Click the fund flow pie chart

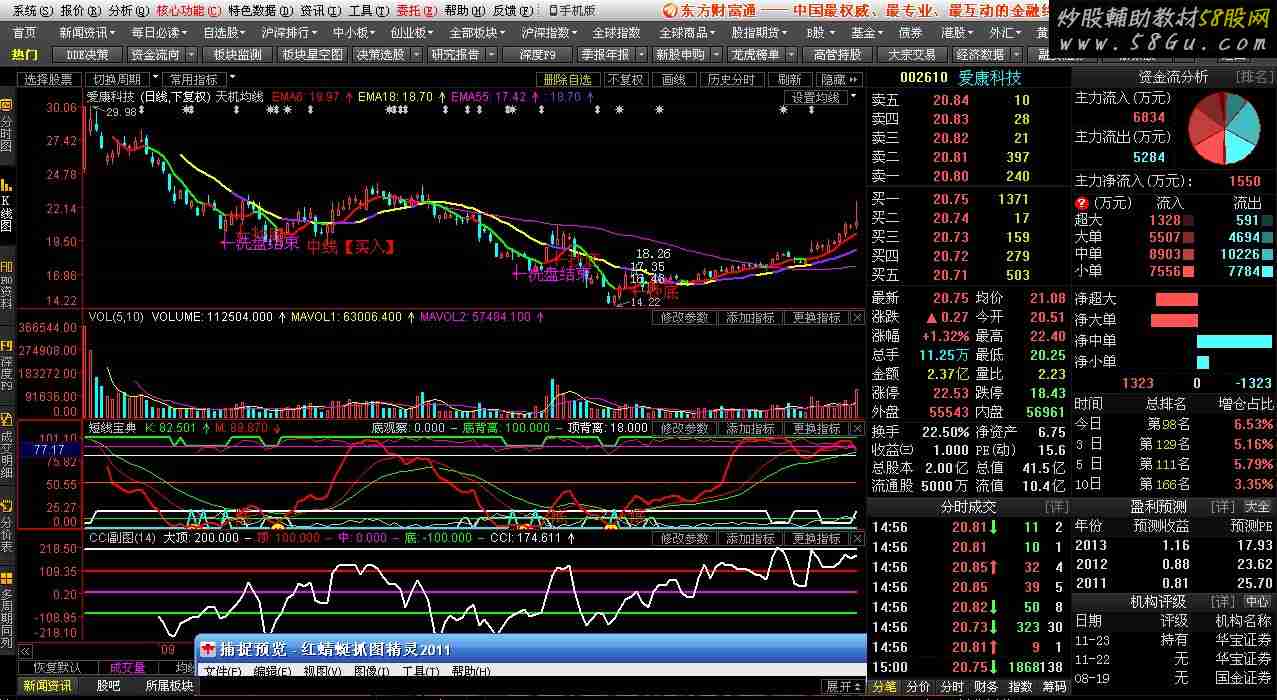(x=1225, y=127)
